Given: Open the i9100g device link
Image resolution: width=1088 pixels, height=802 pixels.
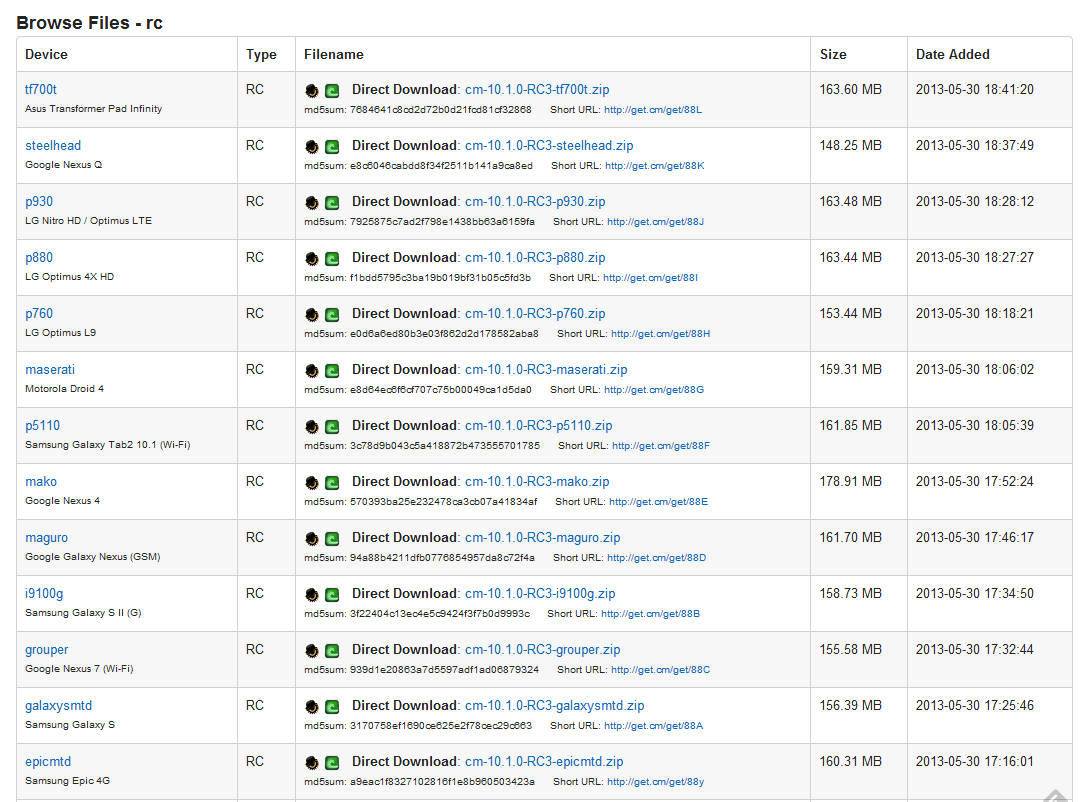Looking at the screenshot, I should pos(44,594).
